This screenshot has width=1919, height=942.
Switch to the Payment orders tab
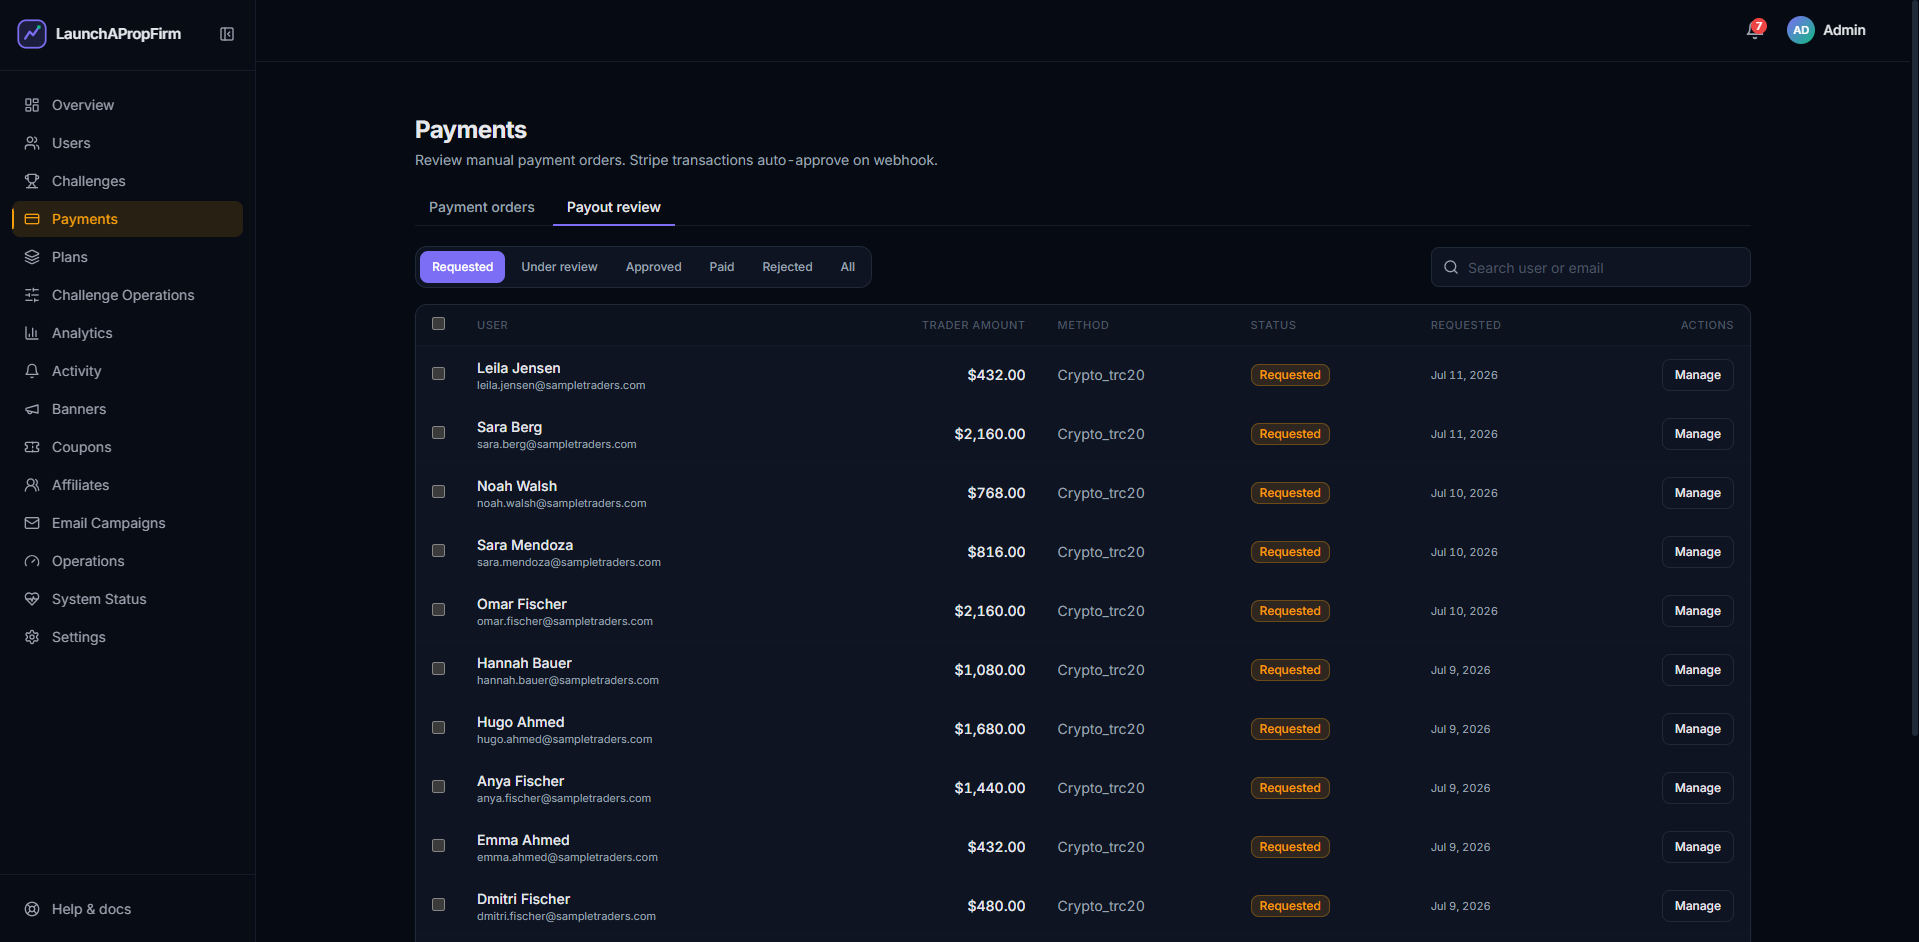point(482,207)
